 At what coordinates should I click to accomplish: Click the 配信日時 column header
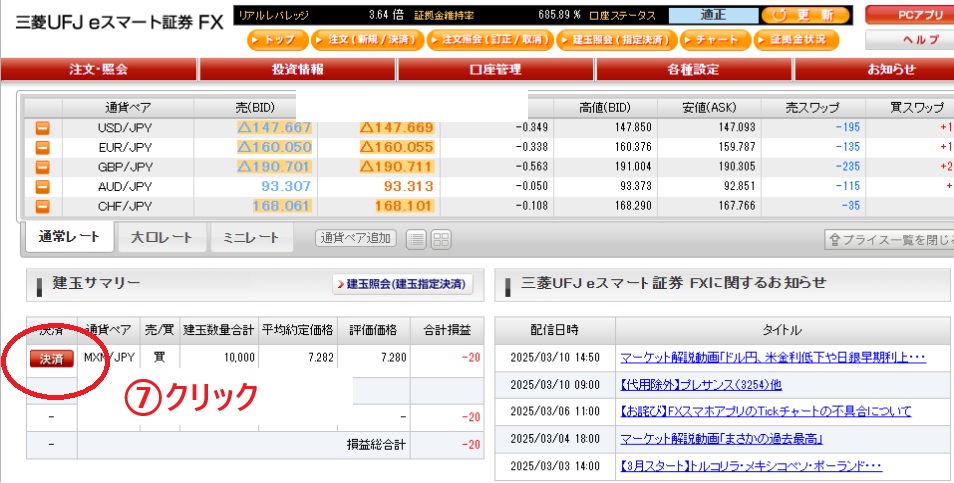pyautogui.click(x=555, y=330)
